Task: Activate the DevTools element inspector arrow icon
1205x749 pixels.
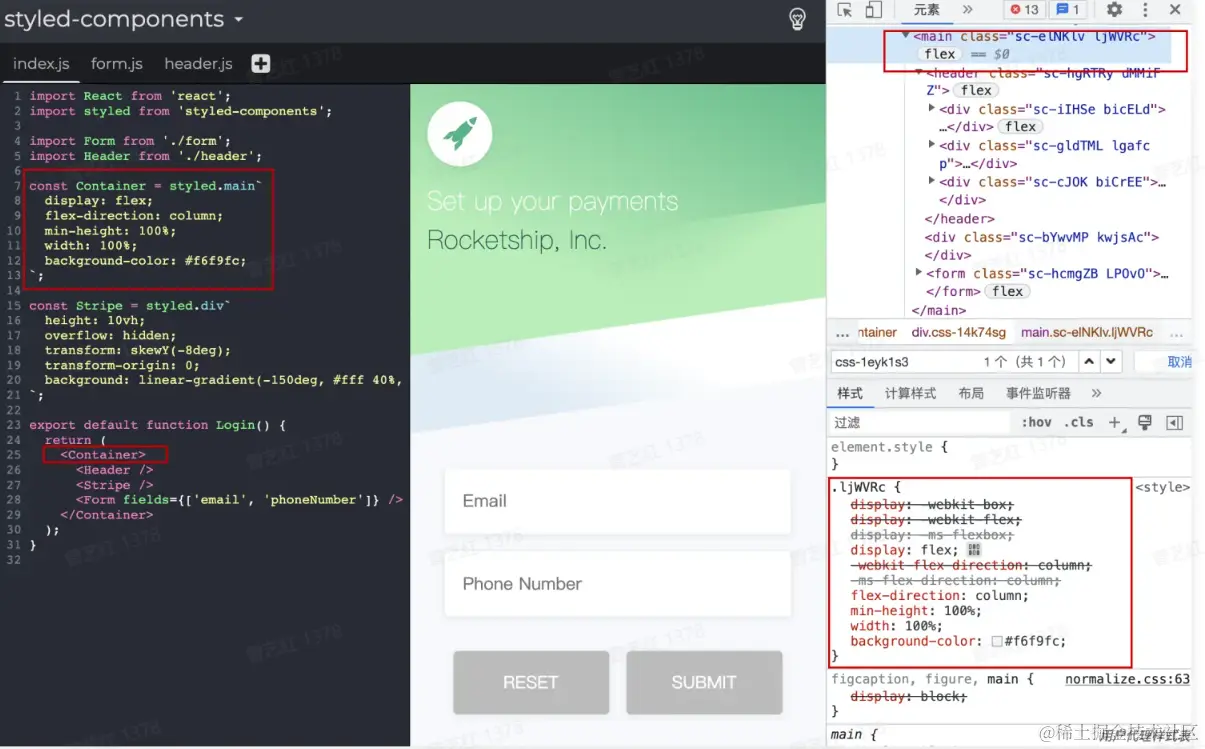Action: 845,10
